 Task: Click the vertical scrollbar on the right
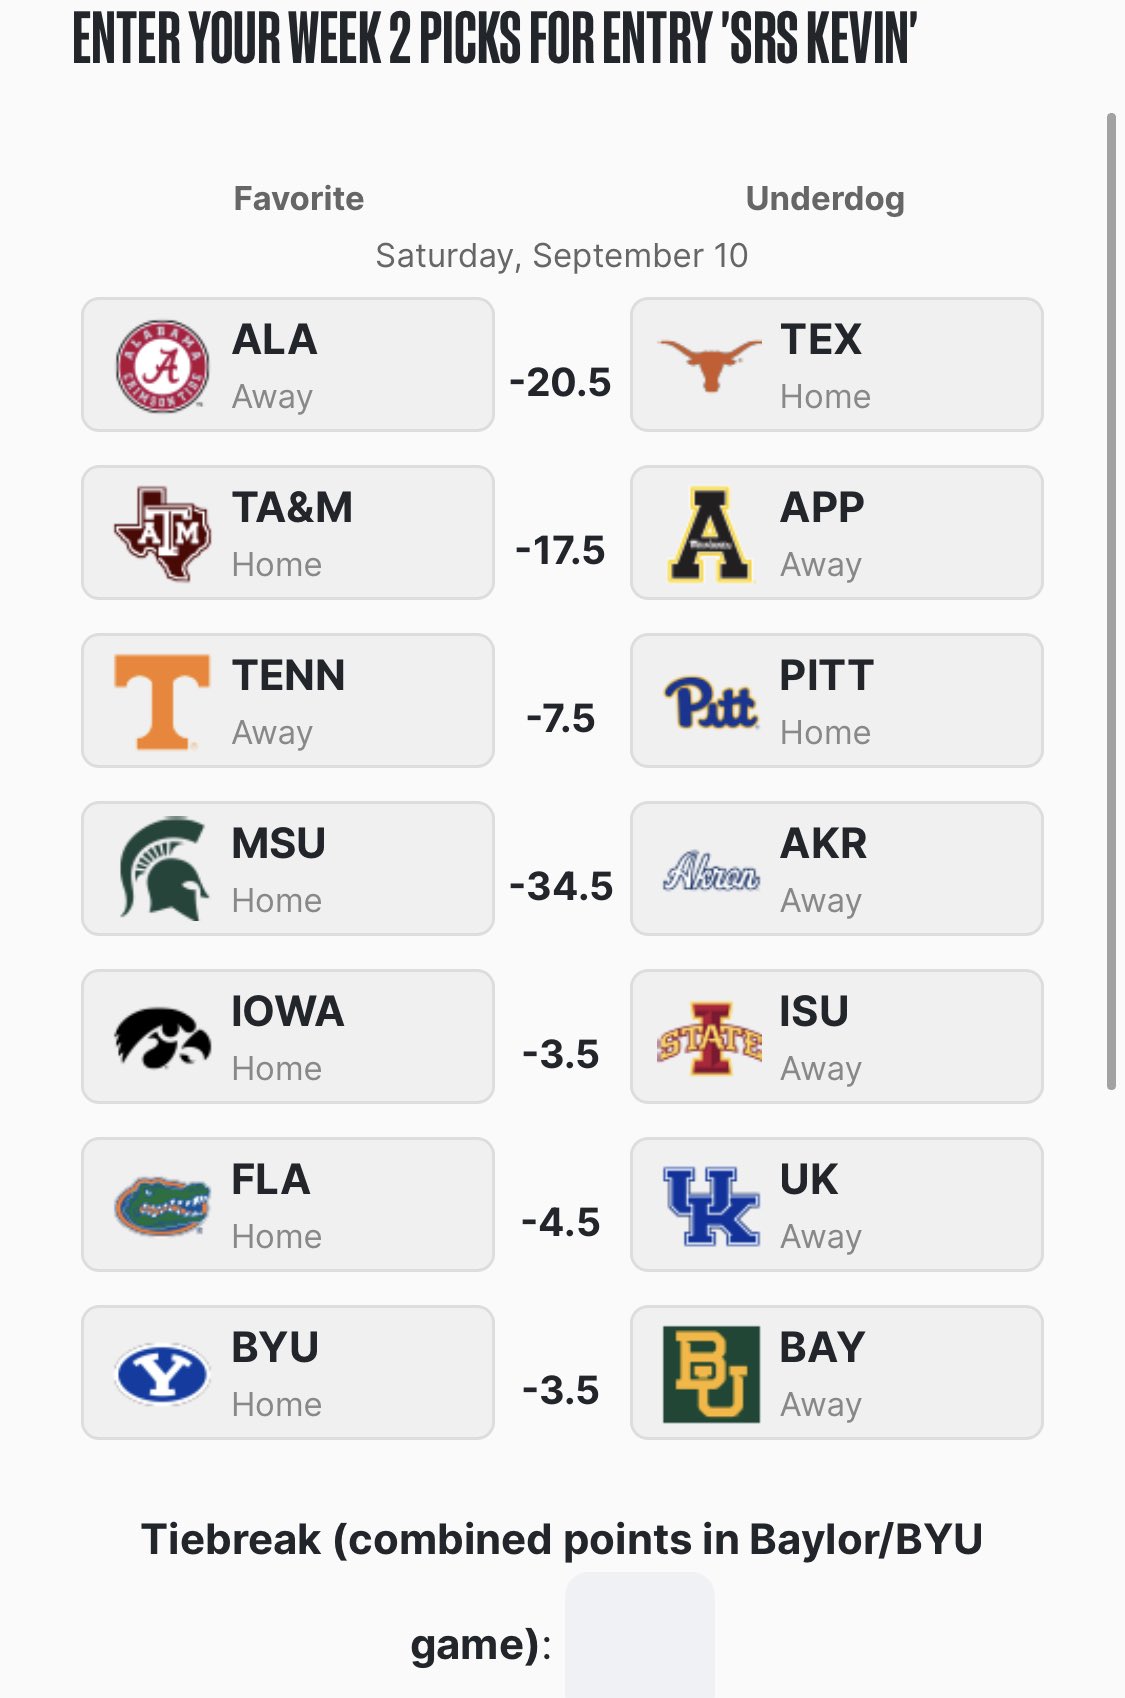click(x=1111, y=601)
